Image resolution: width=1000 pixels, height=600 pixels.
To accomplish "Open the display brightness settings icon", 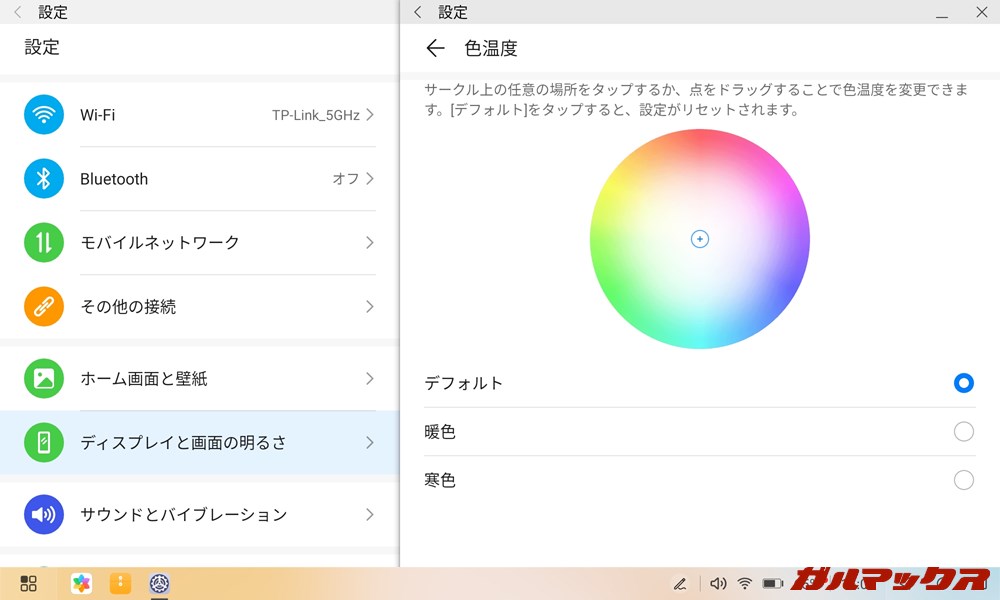I will click(x=44, y=442).
